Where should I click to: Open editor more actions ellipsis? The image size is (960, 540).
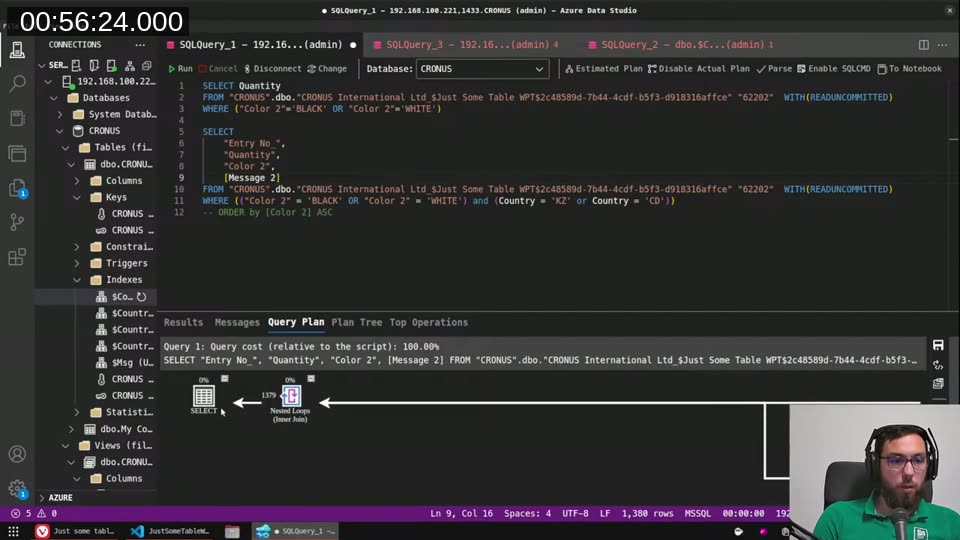[x=942, y=45]
